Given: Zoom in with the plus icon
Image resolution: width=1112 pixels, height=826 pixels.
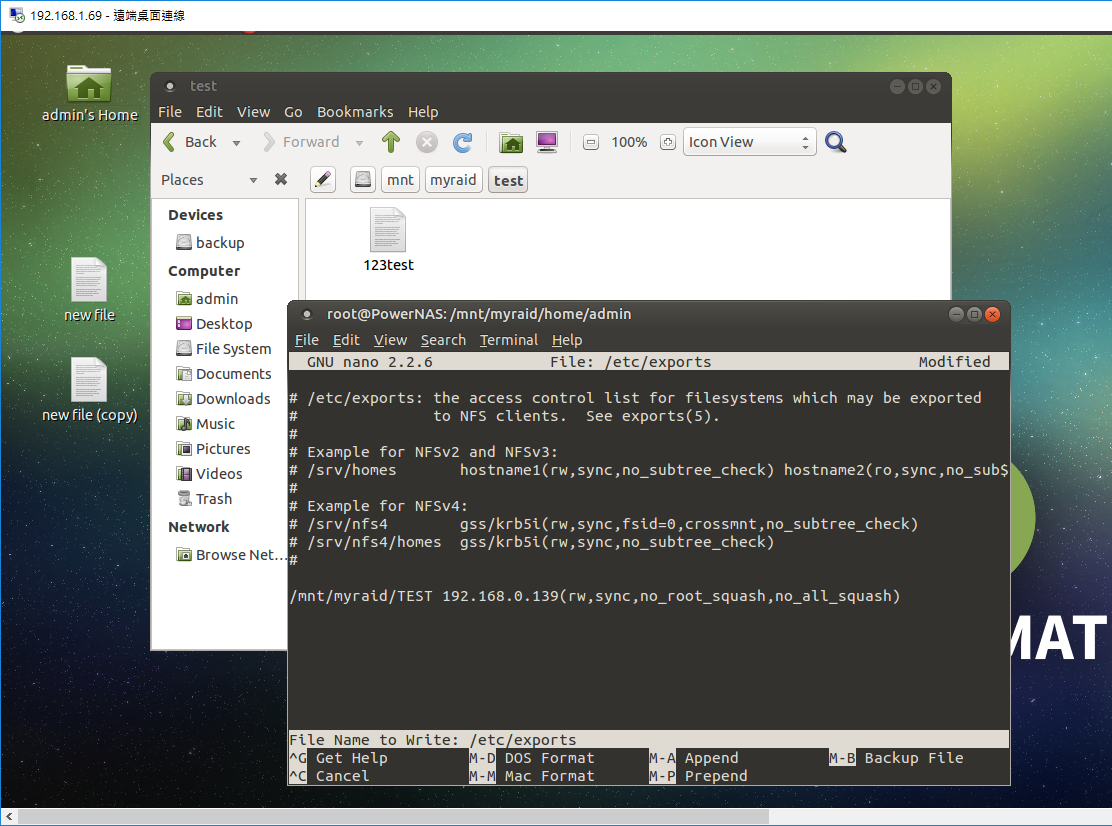Looking at the screenshot, I should point(667,143).
